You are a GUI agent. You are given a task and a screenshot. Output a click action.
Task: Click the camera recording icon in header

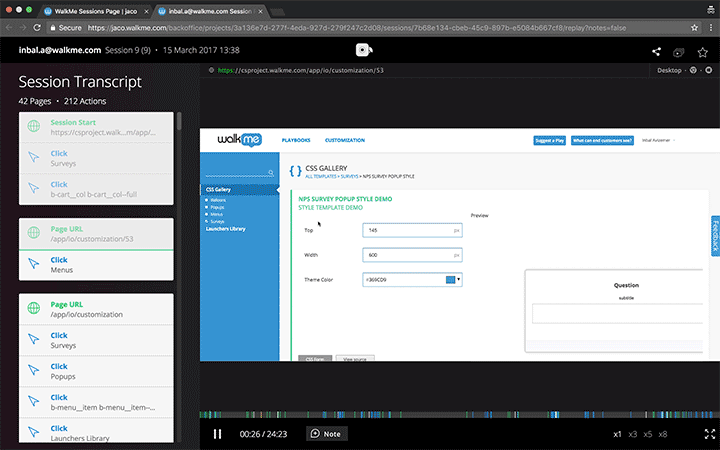[x=364, y=50]
